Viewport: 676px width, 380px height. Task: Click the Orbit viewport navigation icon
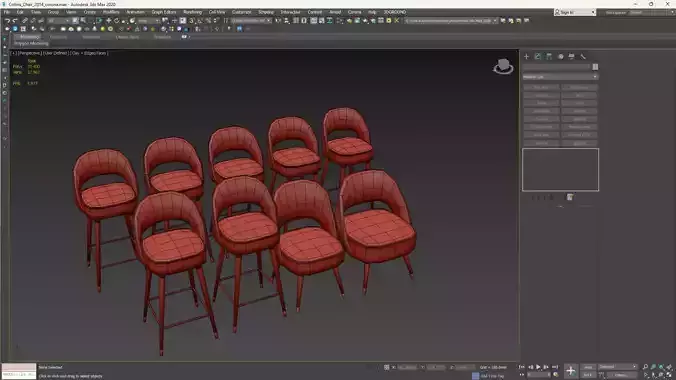click(x=661, y=375)
